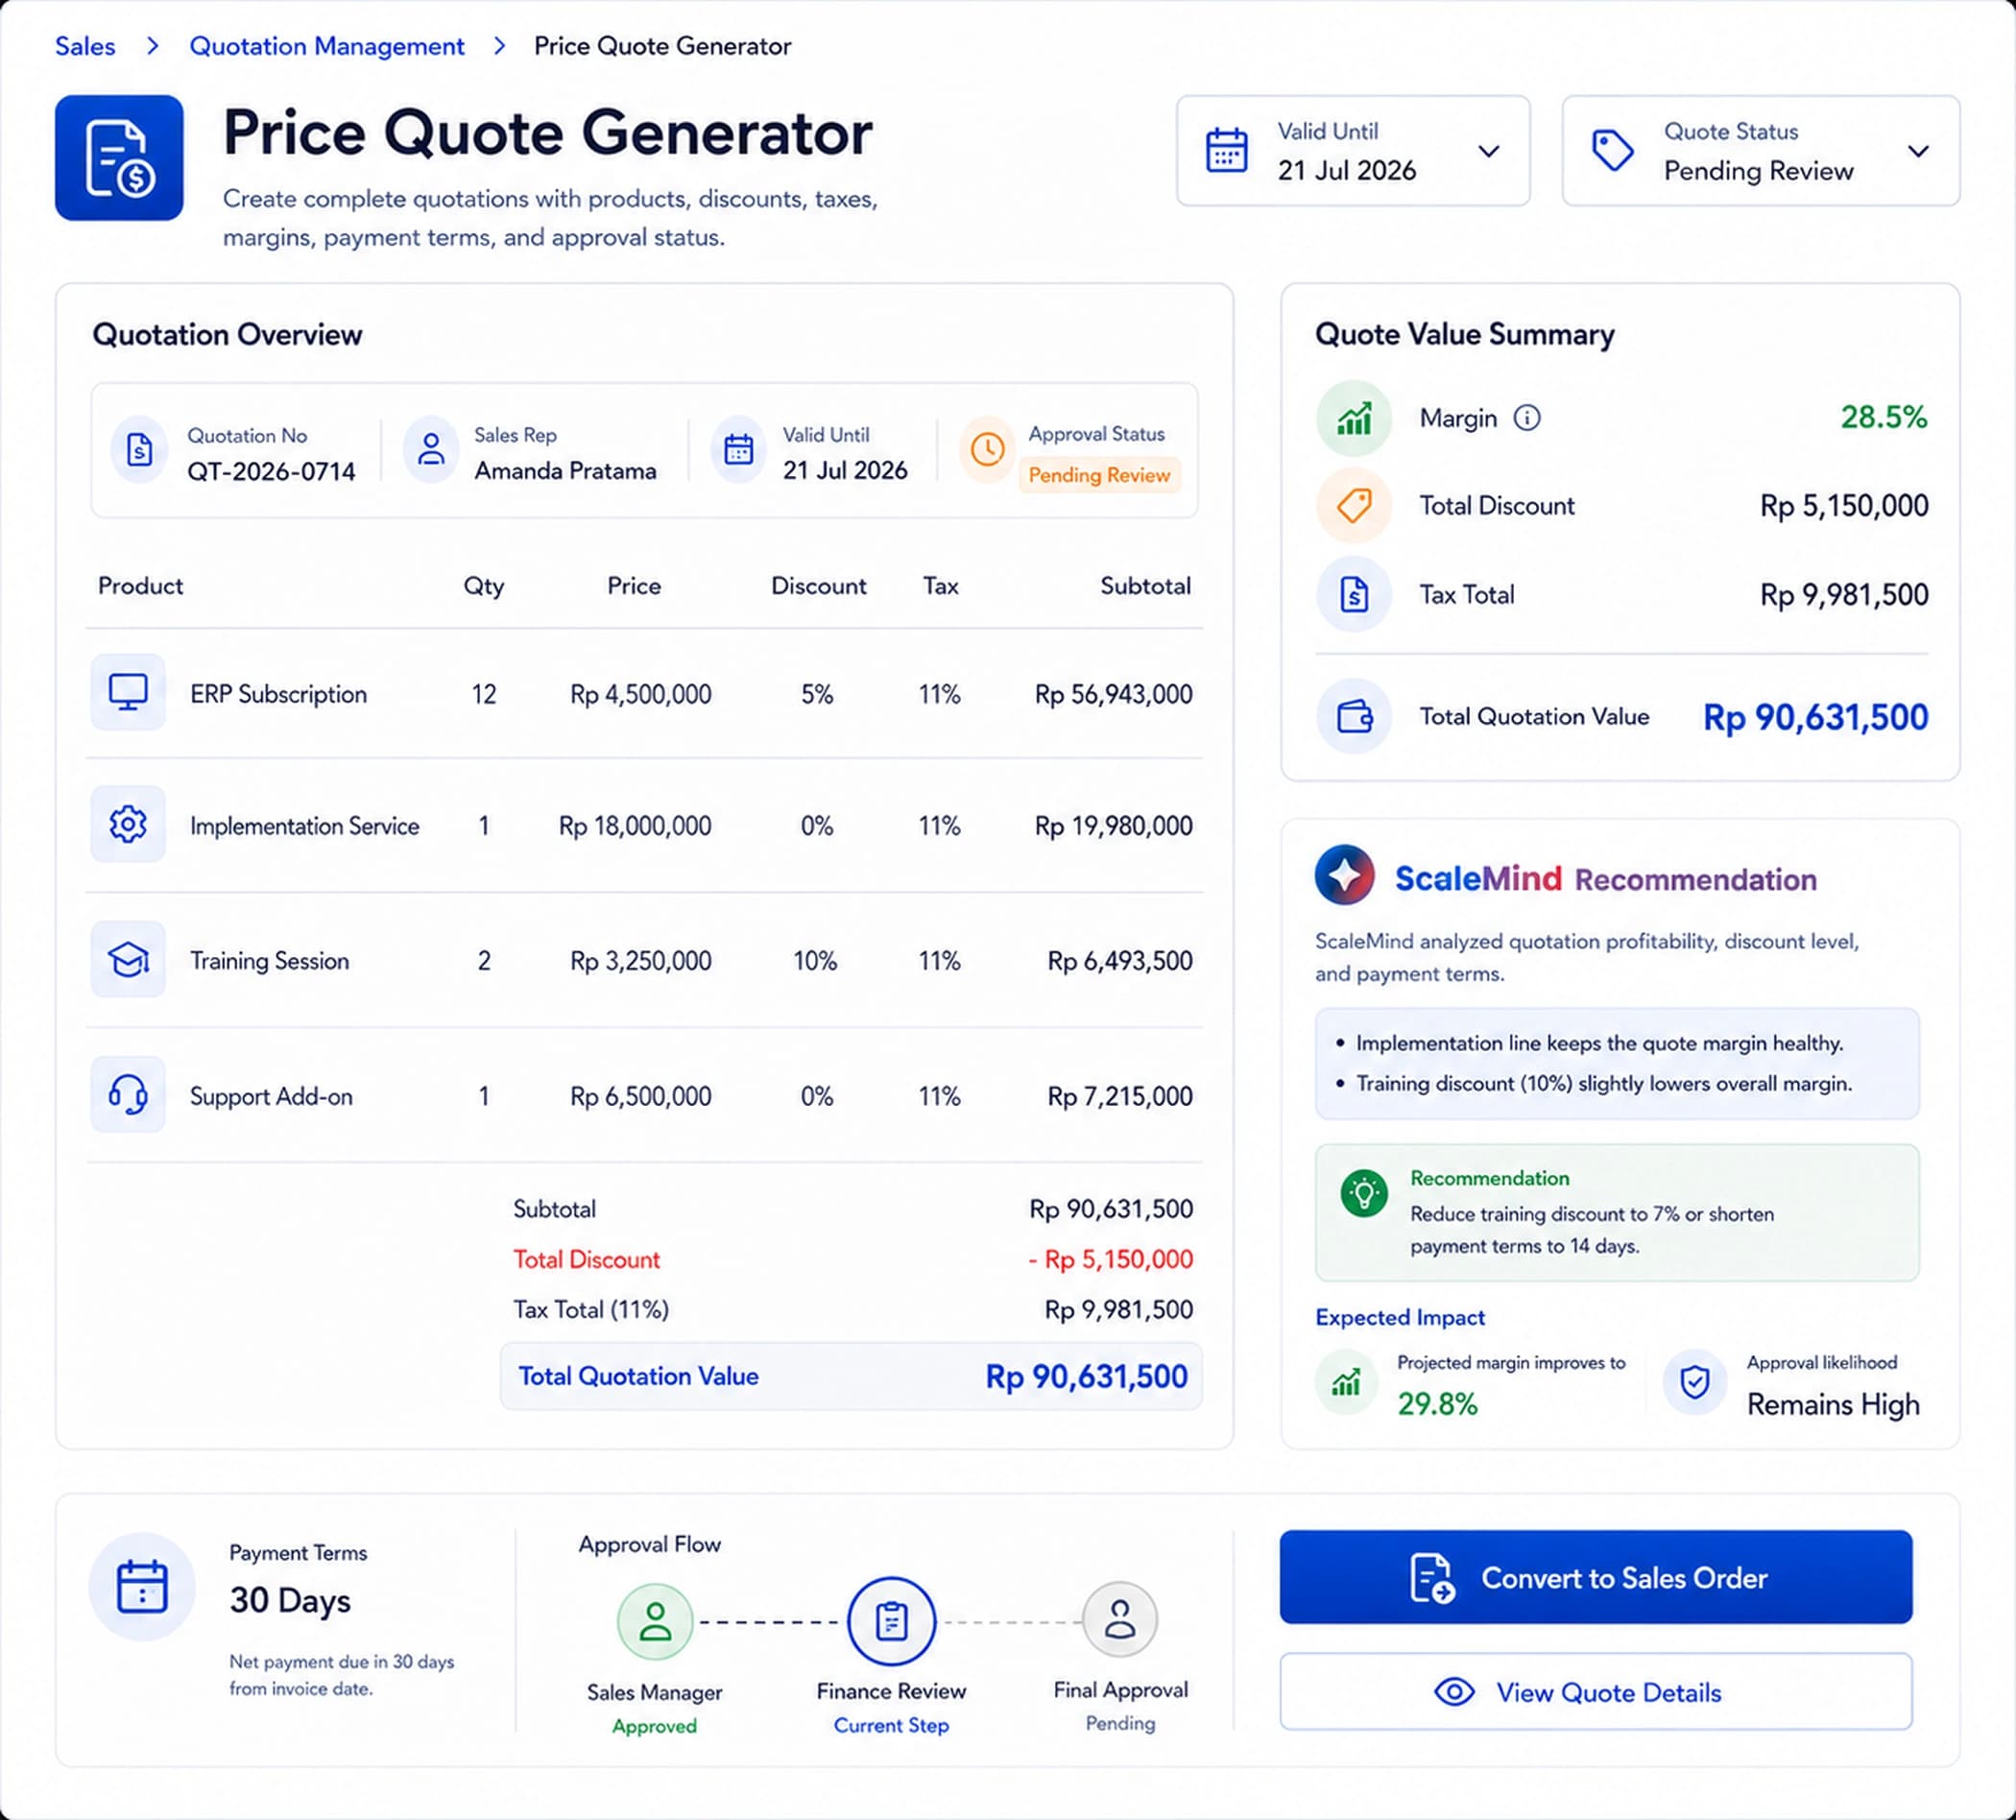Viewport: 2016px width, 1820px height.
Task: Open the Valid Until date dropdown
Action: click(1353, 151)
